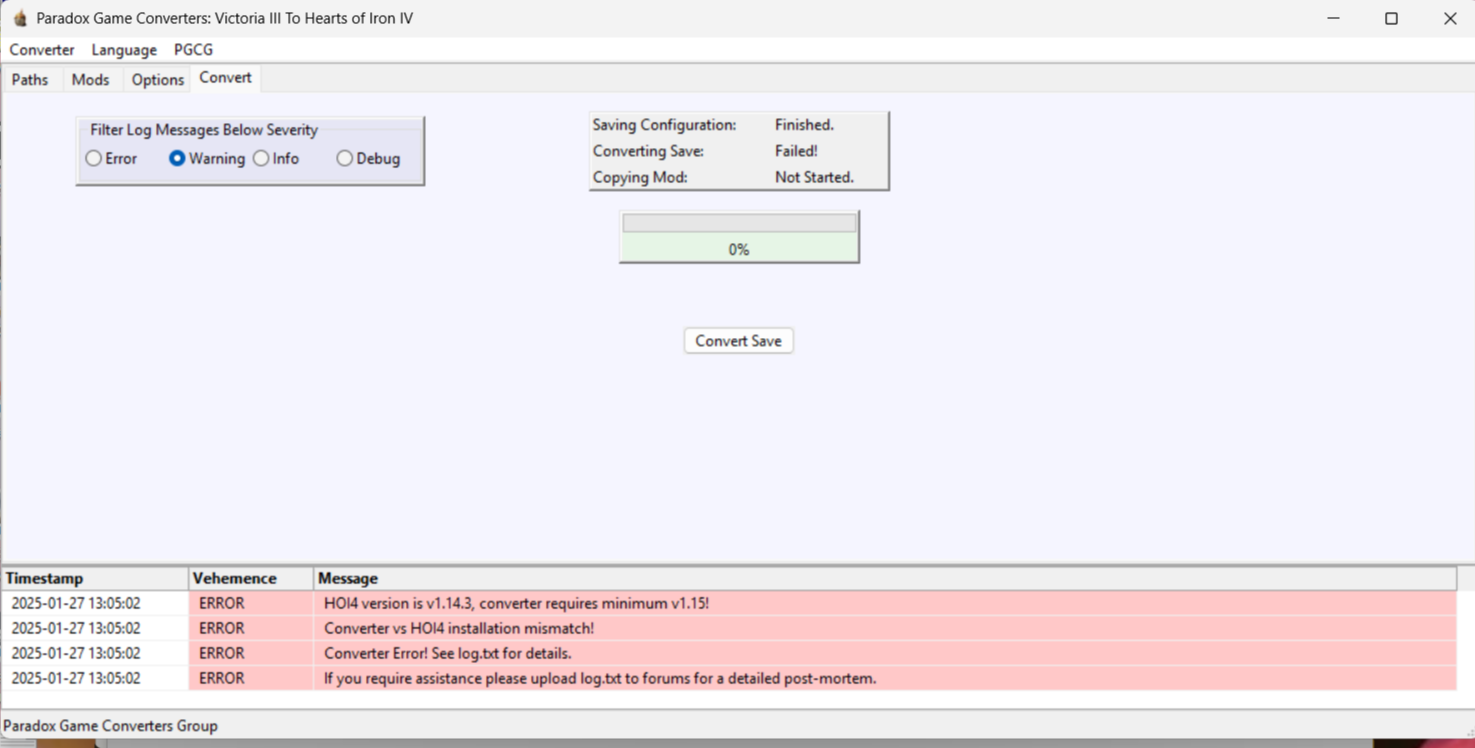Switch to the Paths tab
Viewport: 1475px width, 748px height.
point(30,80)
